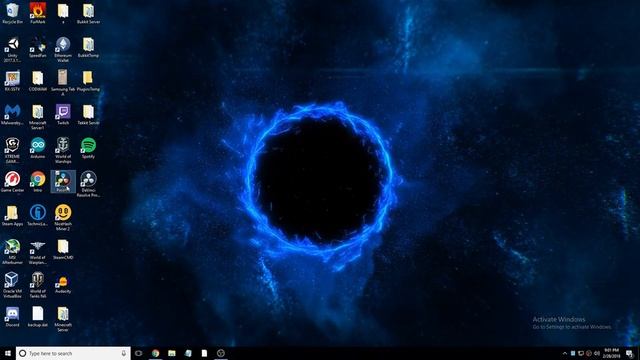The height and width of the screenshot is (360, 640).
Task: Open the Twitch desktop shortcut
Action: pos(63,115)
